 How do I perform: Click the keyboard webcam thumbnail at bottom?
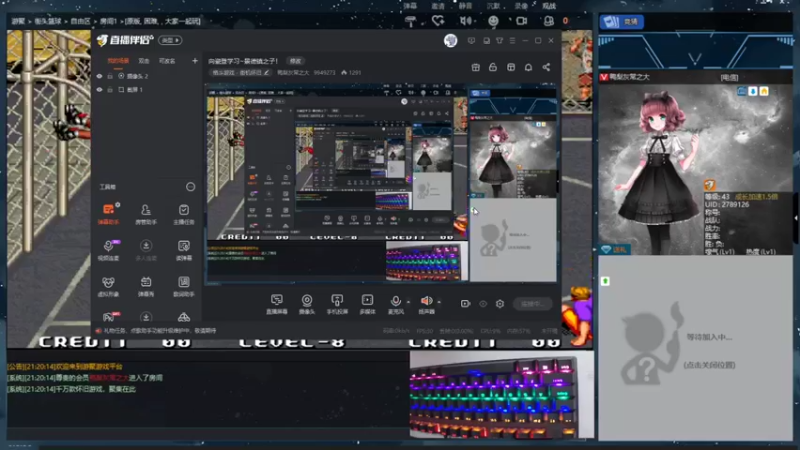point(501,394)
